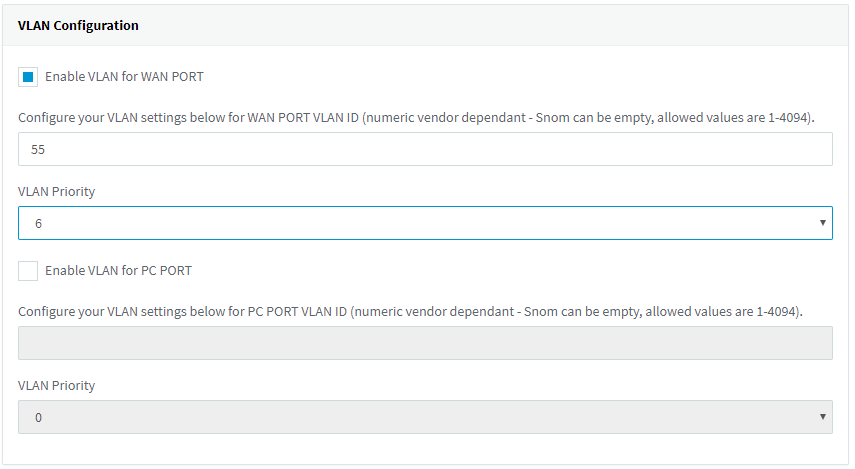Click the WAN PORT VLAN ID description text
855x469 pixels.
pos(300,118)
